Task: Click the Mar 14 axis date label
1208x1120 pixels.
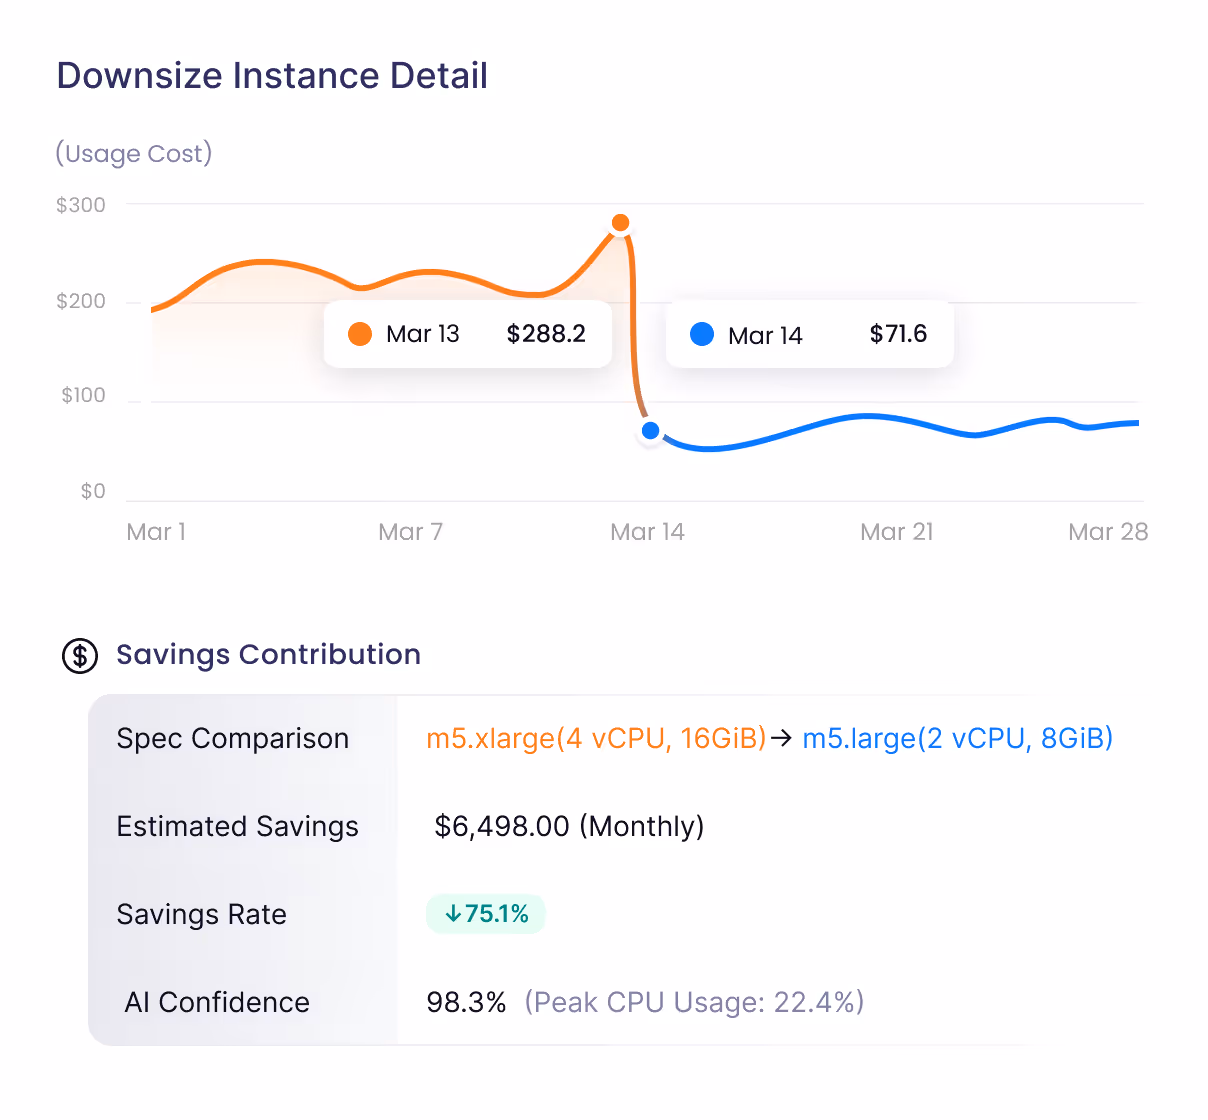Action: (647, 532)
